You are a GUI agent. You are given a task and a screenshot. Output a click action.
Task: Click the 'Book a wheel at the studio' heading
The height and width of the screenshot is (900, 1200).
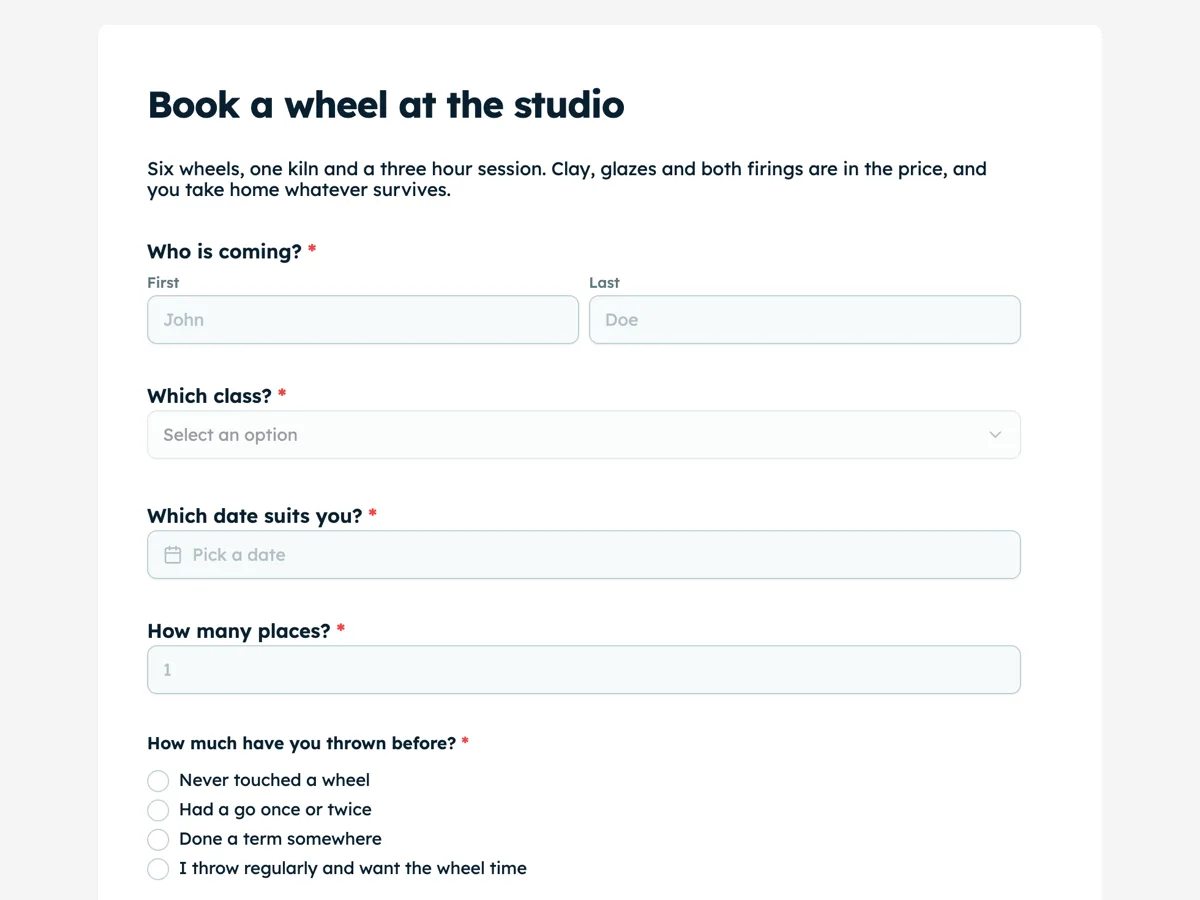click(x=386, y=104)
